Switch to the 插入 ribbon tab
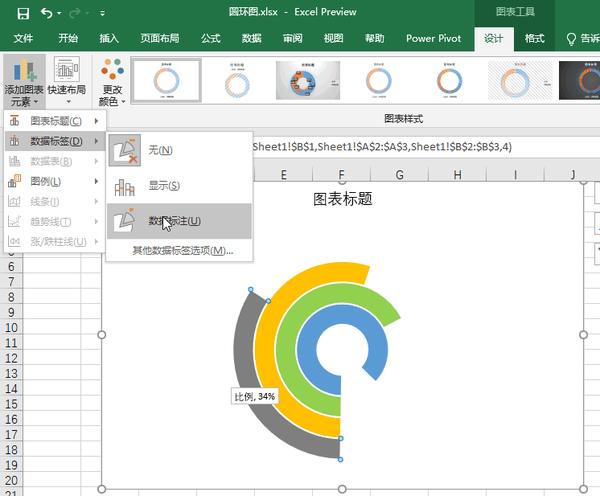The height and width of the screenshot is (496, 600). pos(109,38)
